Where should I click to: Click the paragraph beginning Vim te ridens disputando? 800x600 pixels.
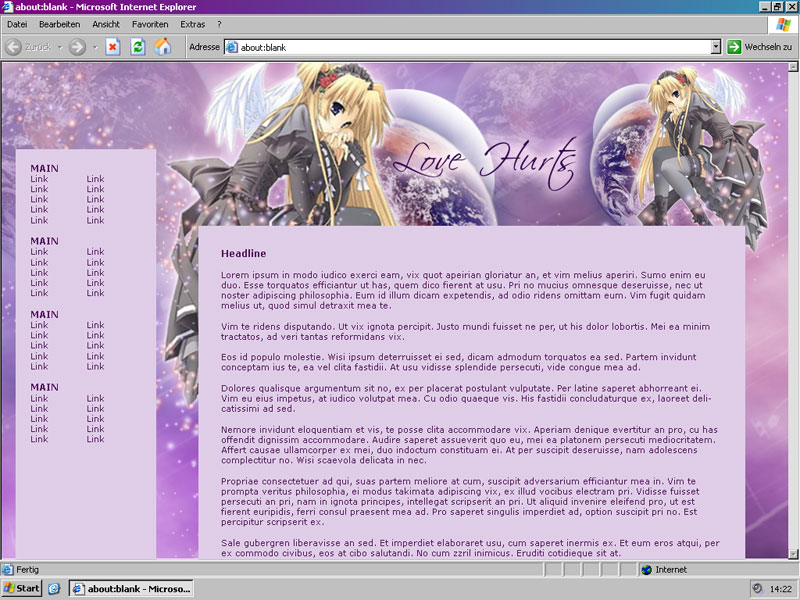point(465,332)
